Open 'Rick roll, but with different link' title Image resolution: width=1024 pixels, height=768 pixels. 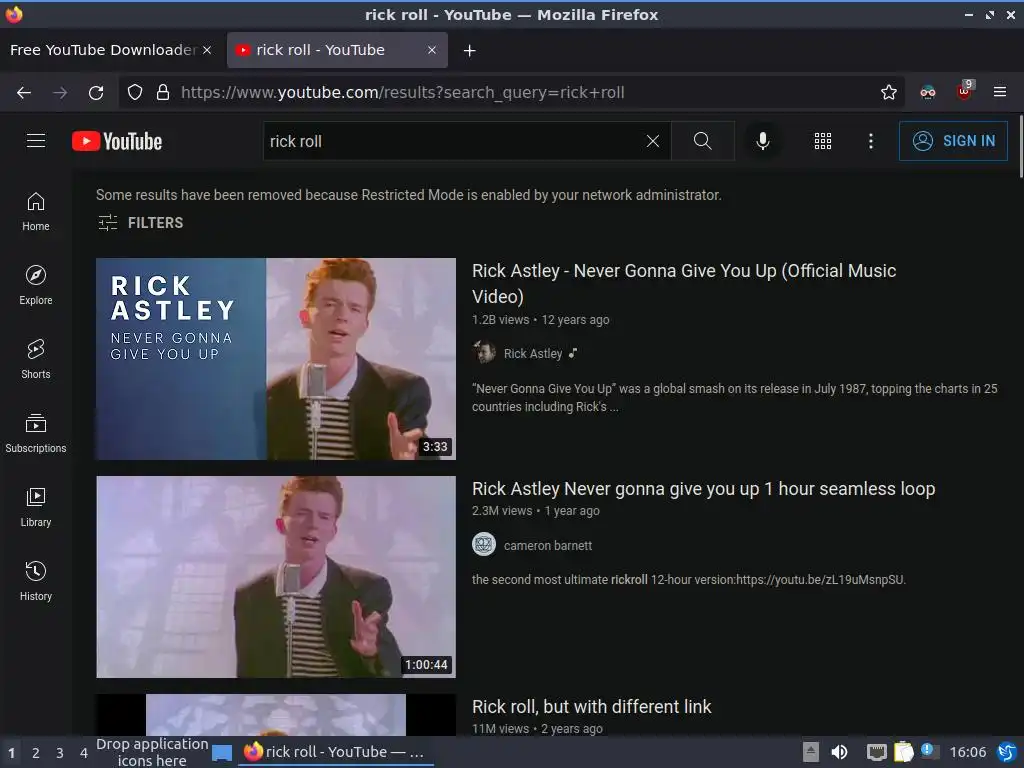[x=592, y=707]
